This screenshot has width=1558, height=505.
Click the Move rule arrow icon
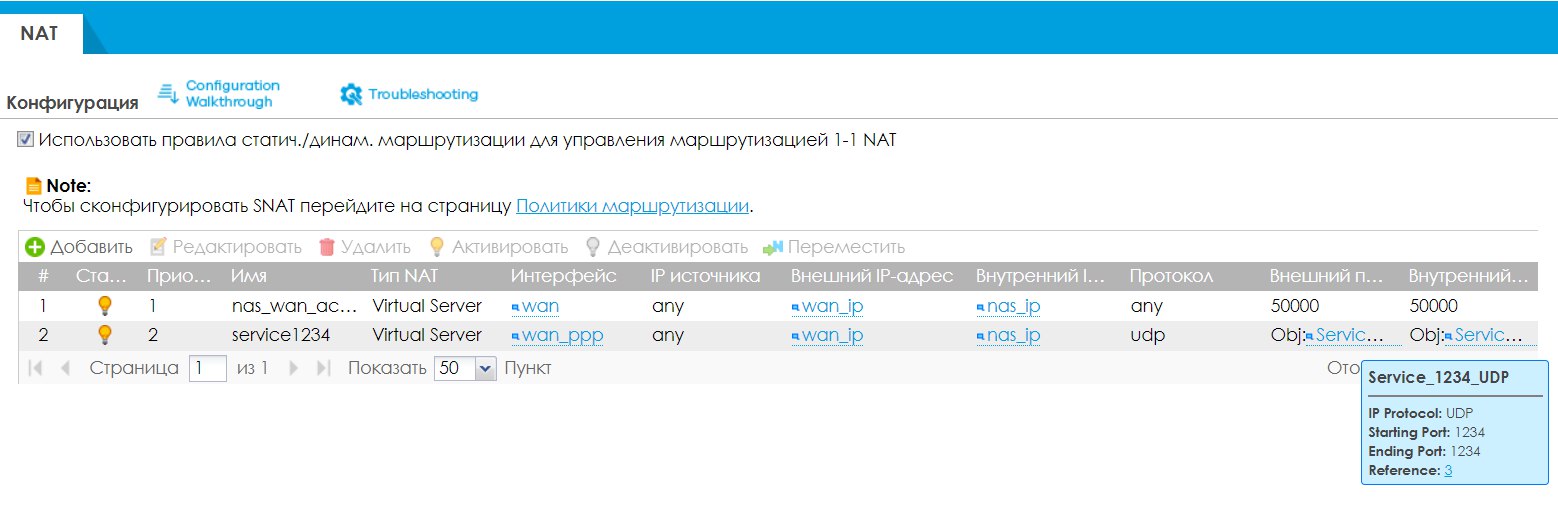772,247
